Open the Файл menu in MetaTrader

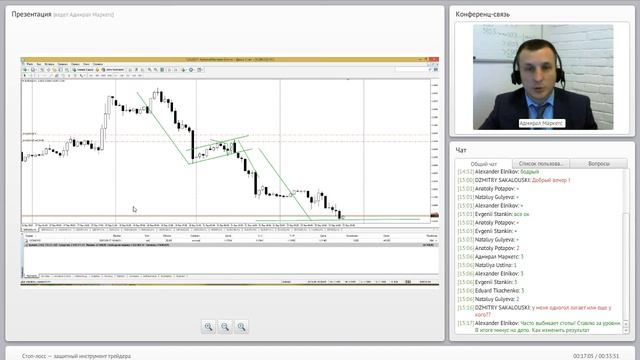tap(29, 64)
